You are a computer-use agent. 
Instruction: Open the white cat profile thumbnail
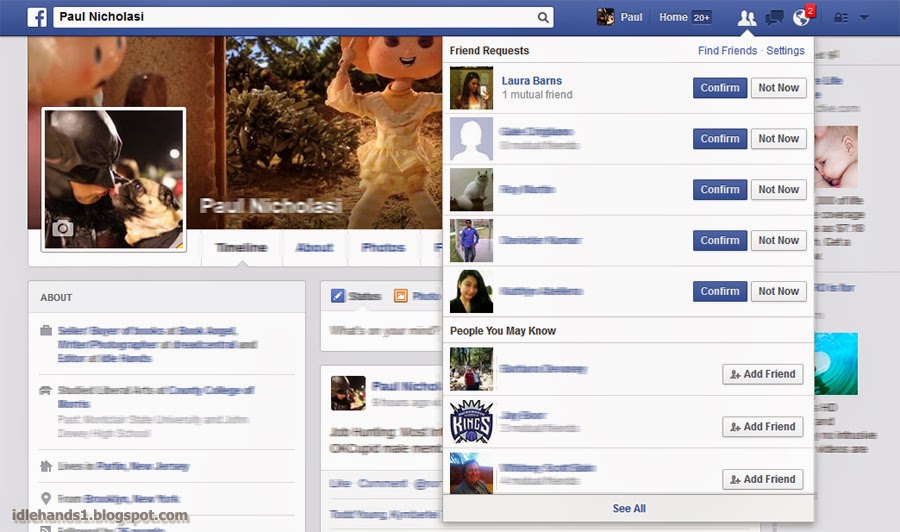pos(471,189)
